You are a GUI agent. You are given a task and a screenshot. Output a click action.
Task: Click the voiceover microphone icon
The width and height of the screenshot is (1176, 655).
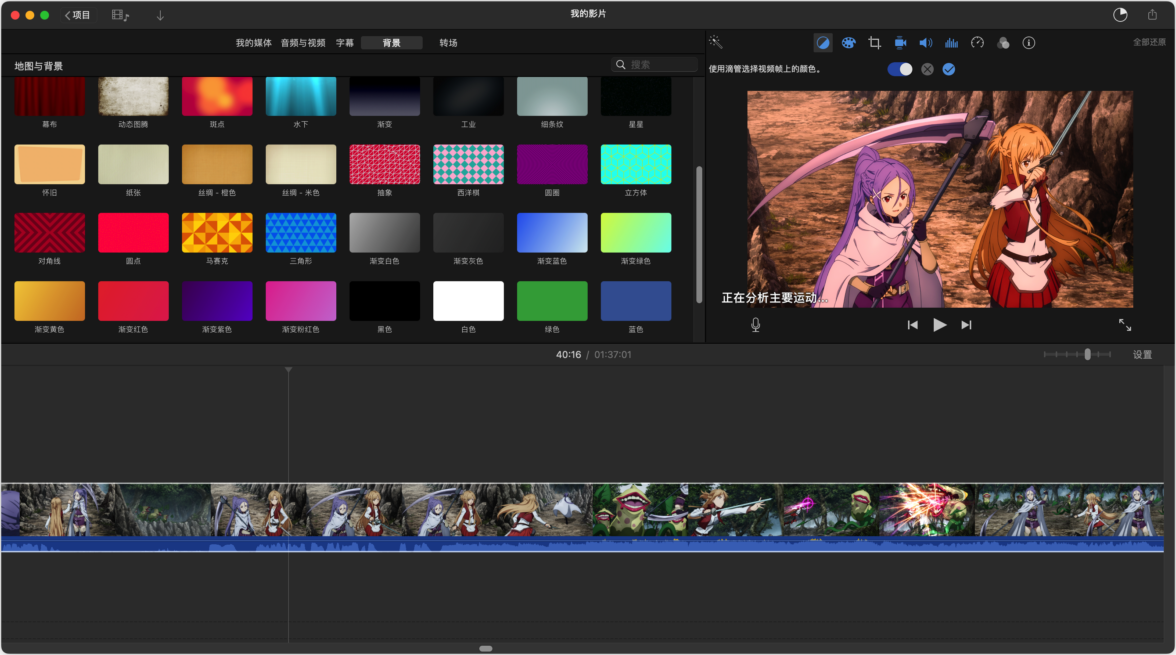pos(755,325)
